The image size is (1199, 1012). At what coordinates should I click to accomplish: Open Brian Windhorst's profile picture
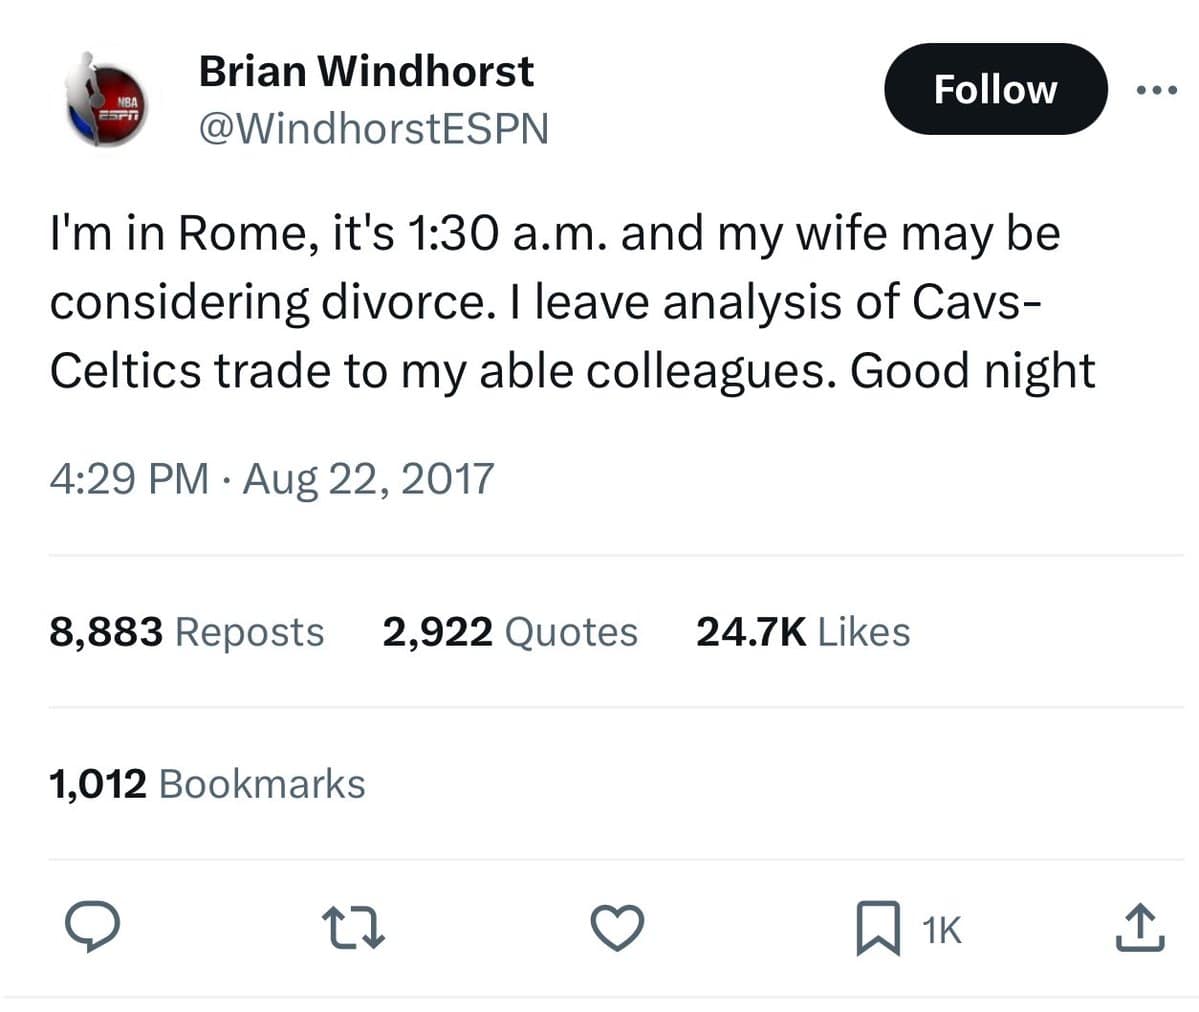click(x=104, y=100)
